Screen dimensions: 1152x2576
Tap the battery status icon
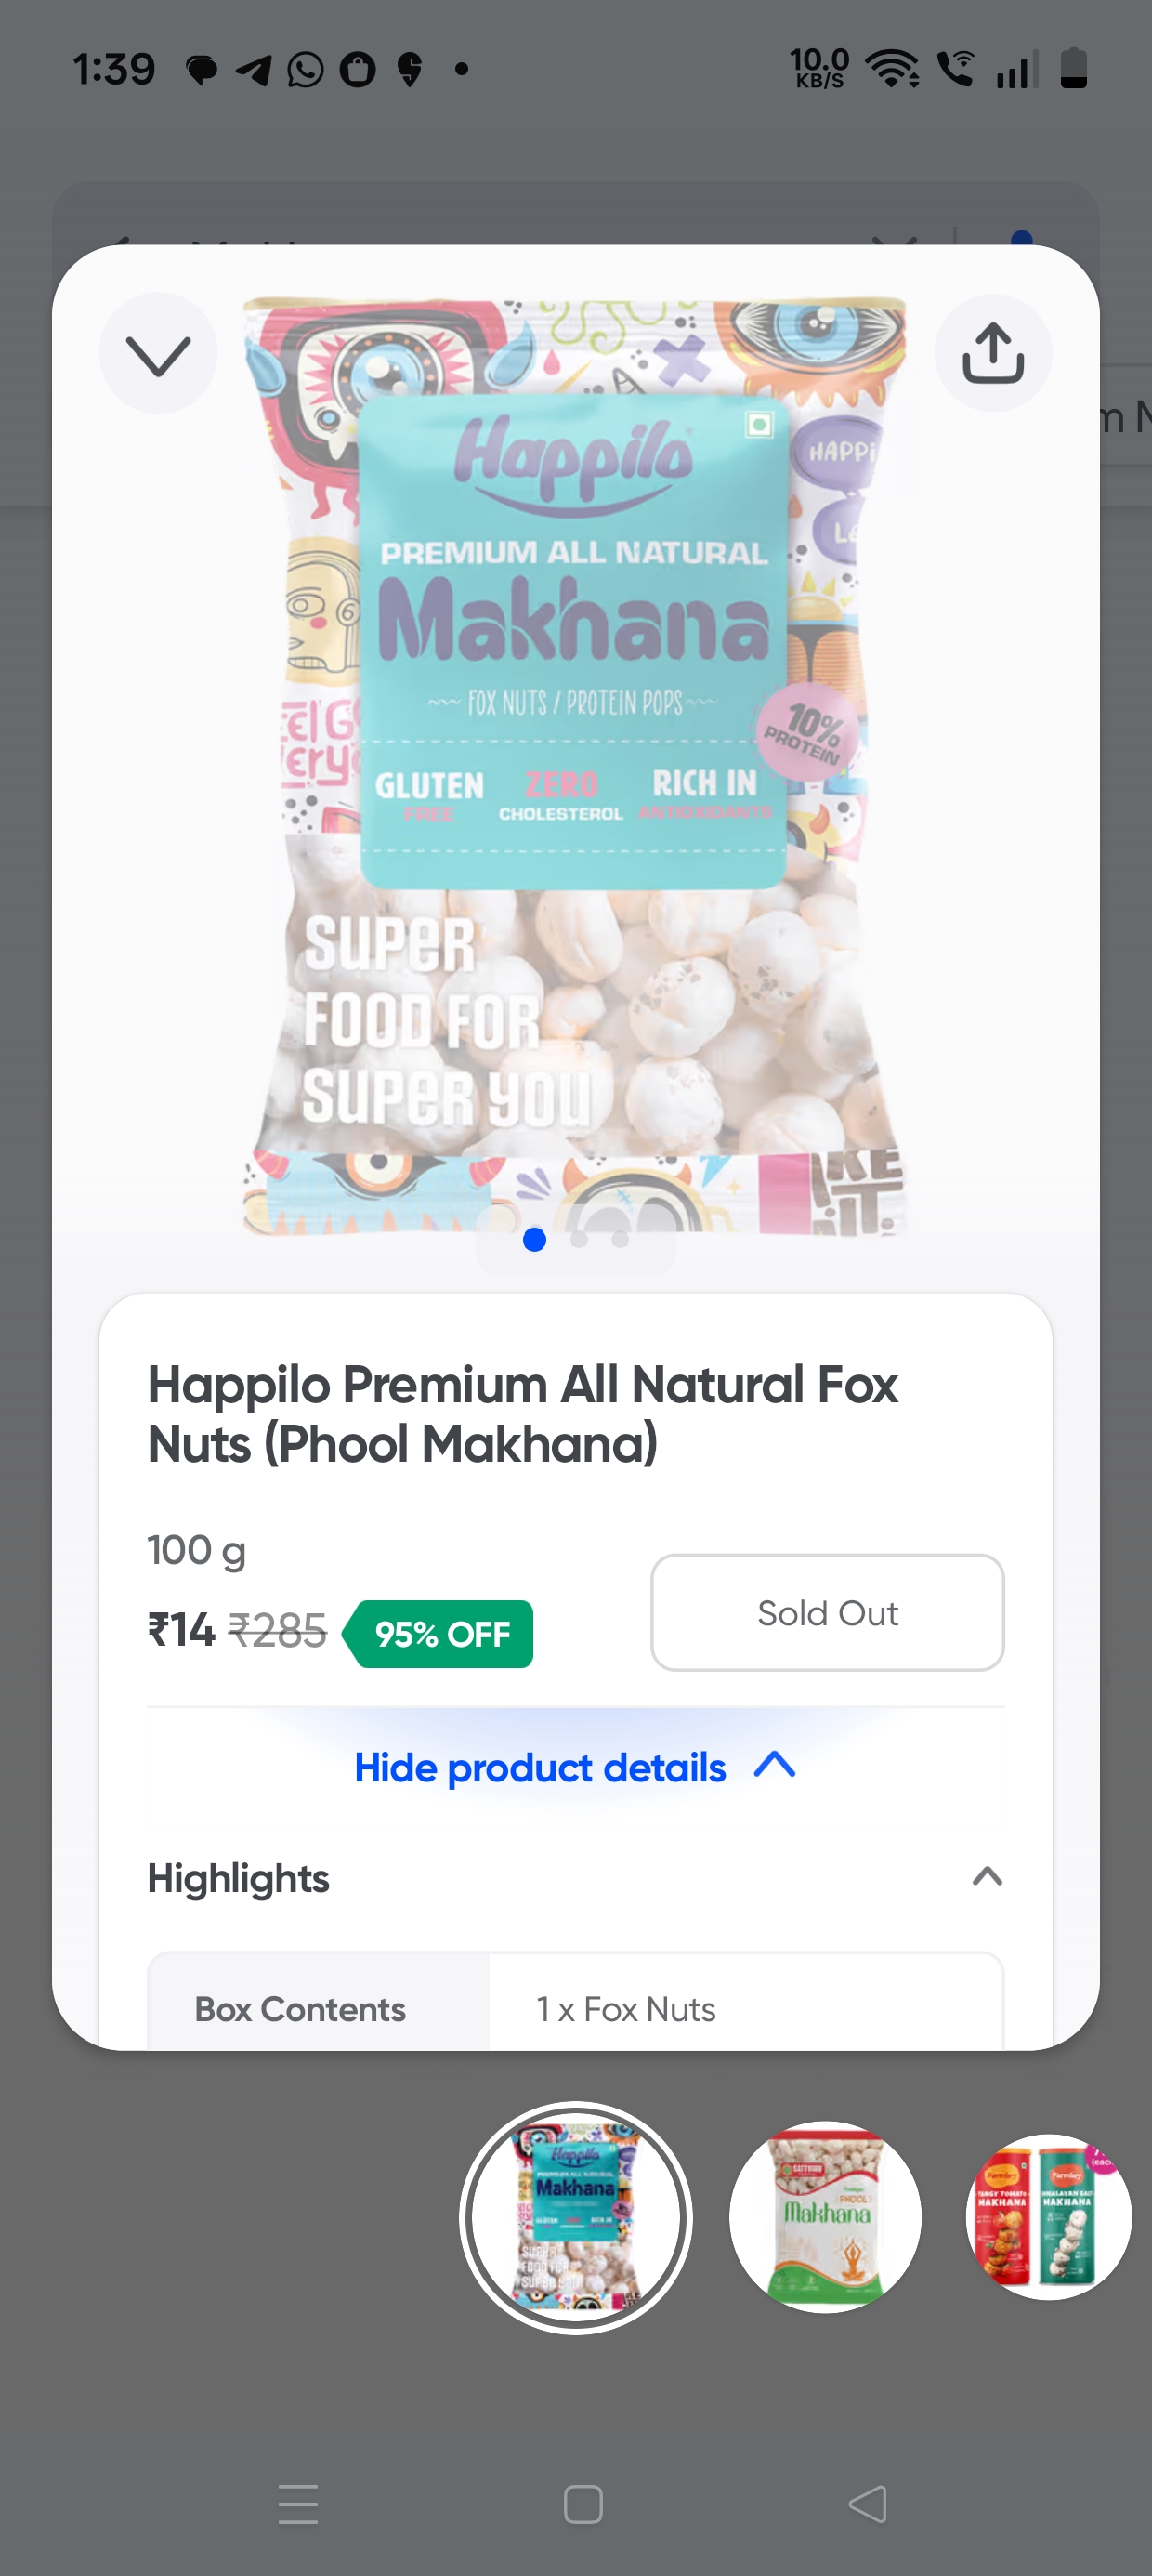[x=1073, y=68]
